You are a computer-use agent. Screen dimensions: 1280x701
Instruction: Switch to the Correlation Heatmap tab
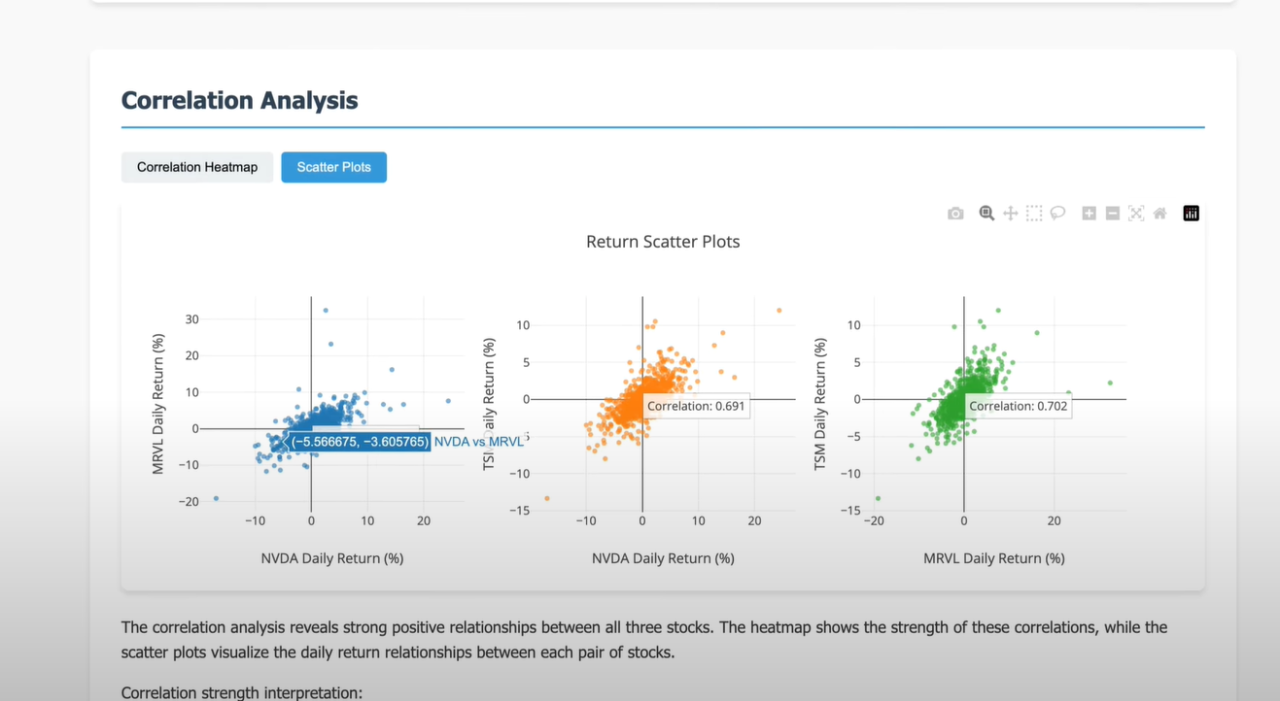(x=197, y=167)
